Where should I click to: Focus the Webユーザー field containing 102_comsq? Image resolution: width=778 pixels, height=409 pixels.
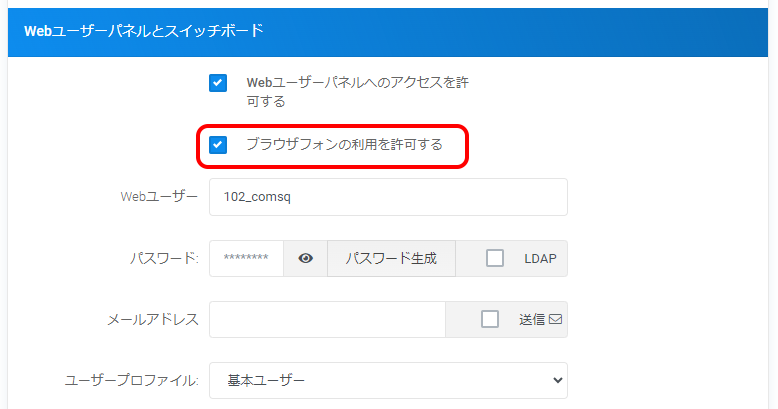coord(388,198)
